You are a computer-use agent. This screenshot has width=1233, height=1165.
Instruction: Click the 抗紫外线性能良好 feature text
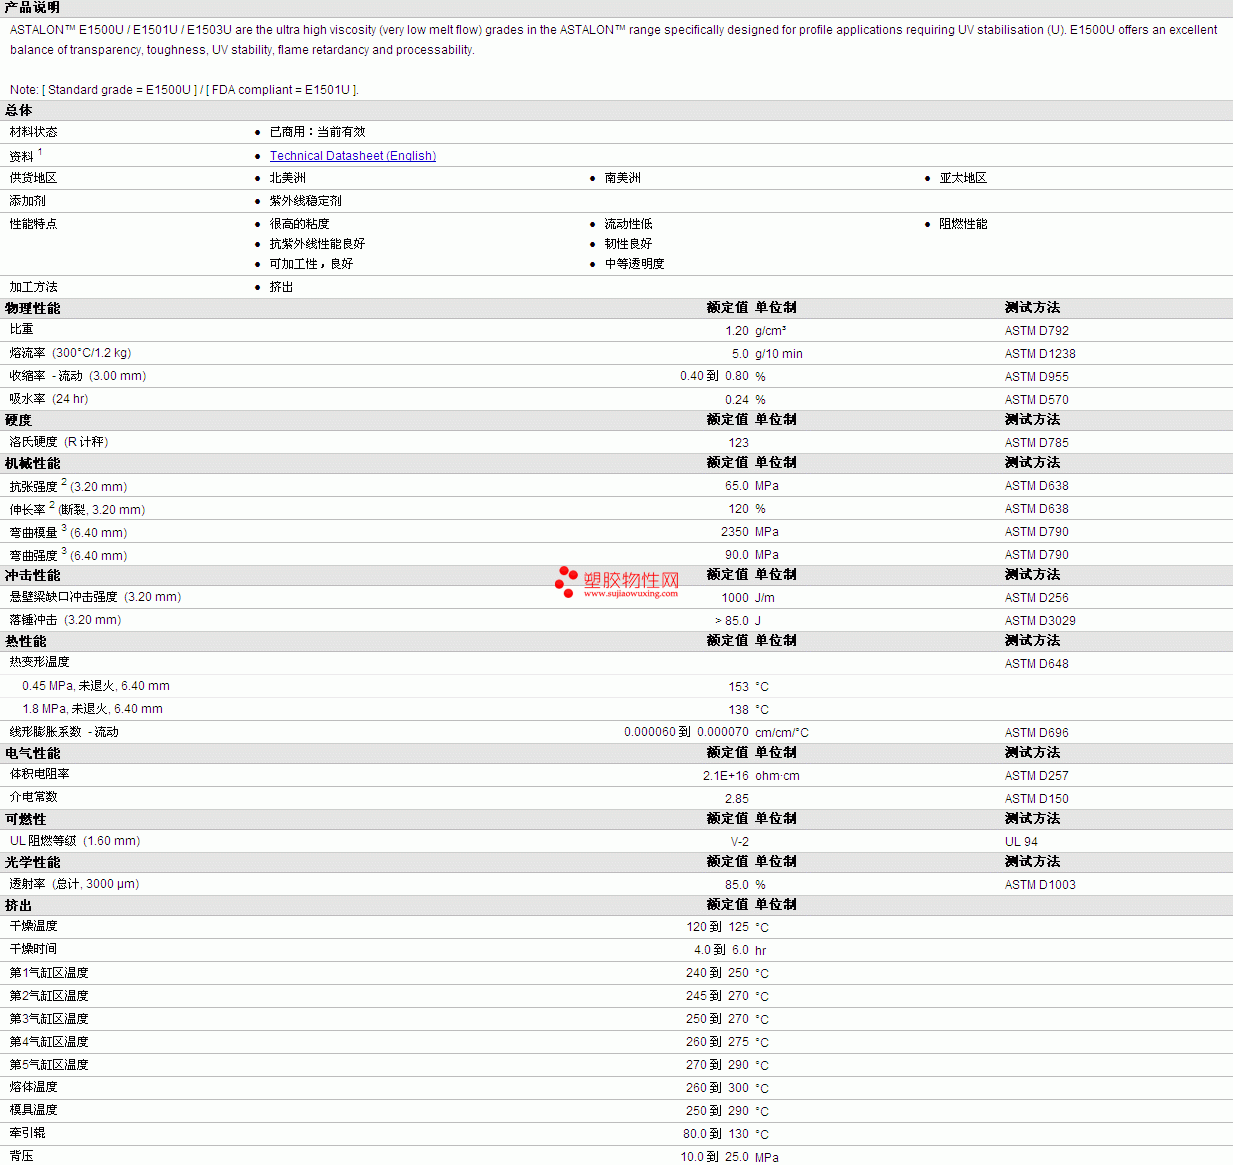point(317,244)
